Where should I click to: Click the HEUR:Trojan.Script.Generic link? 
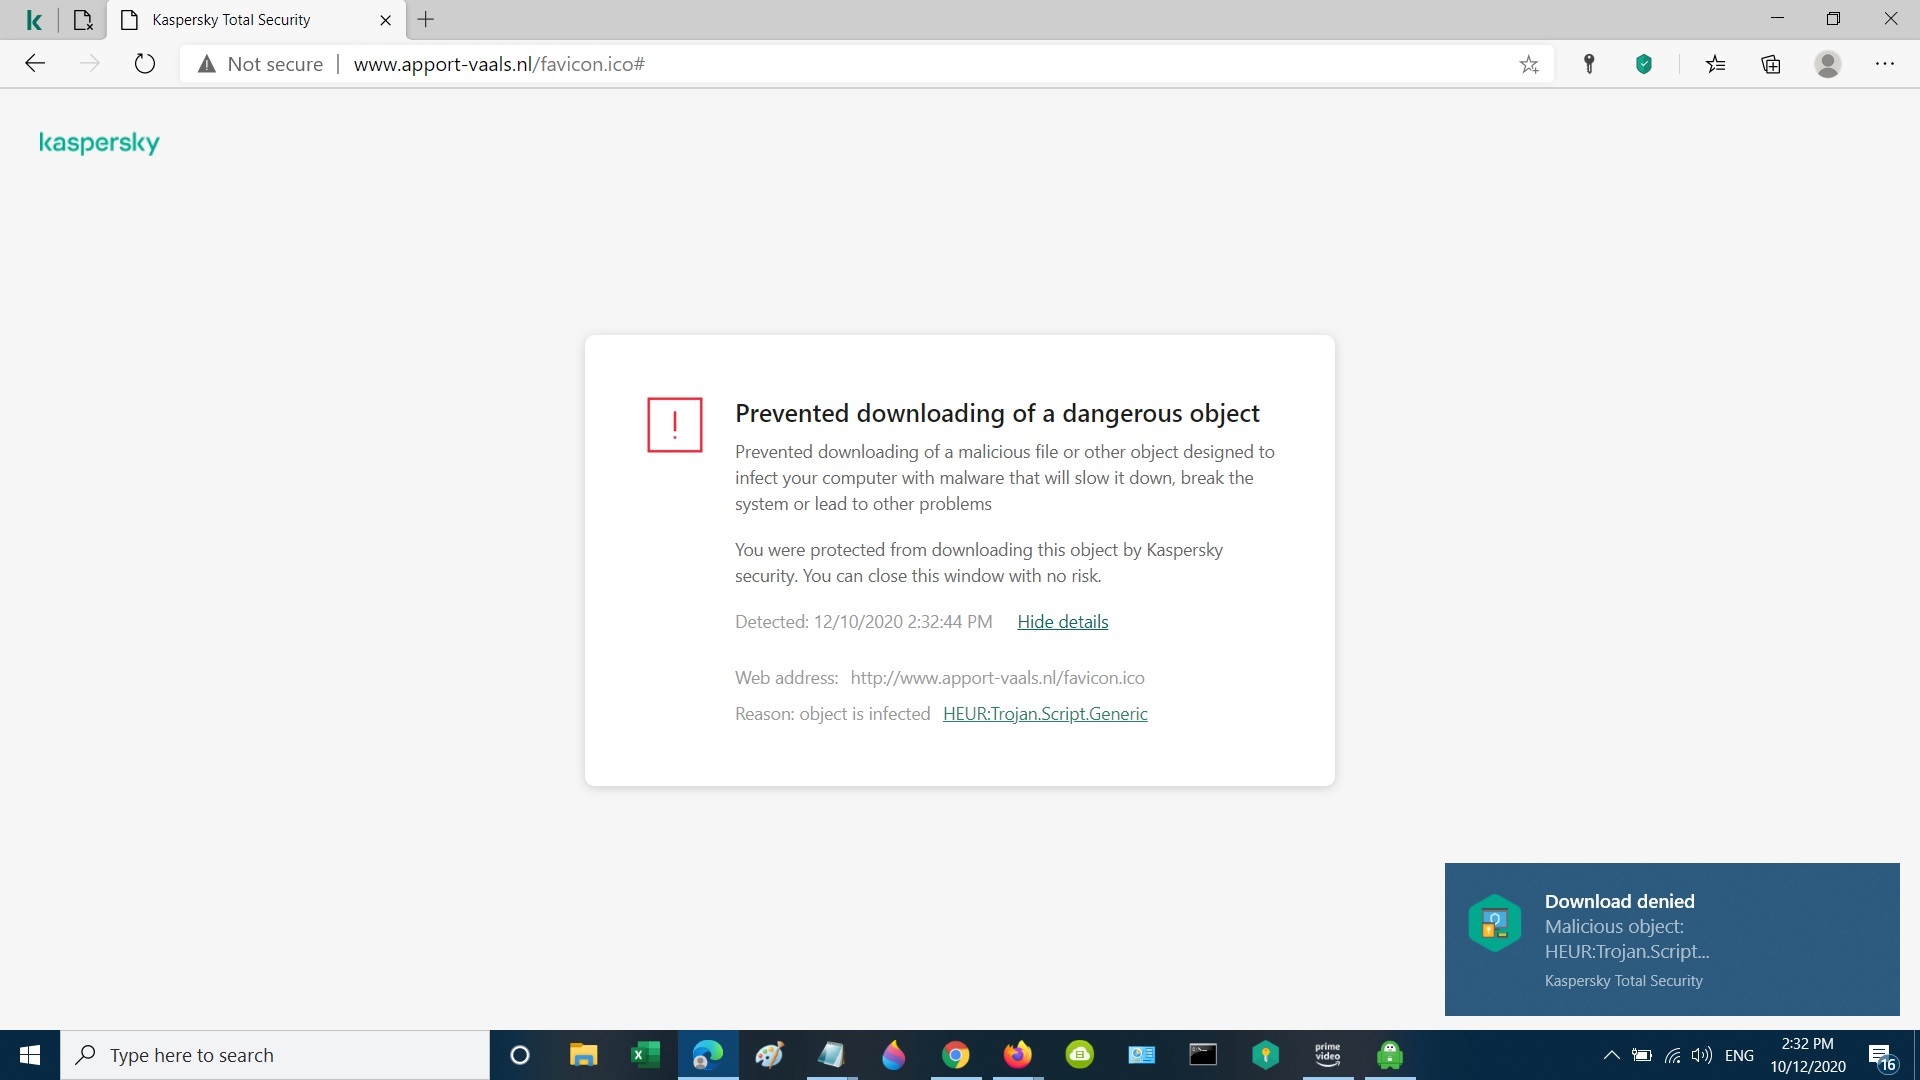1046,713
